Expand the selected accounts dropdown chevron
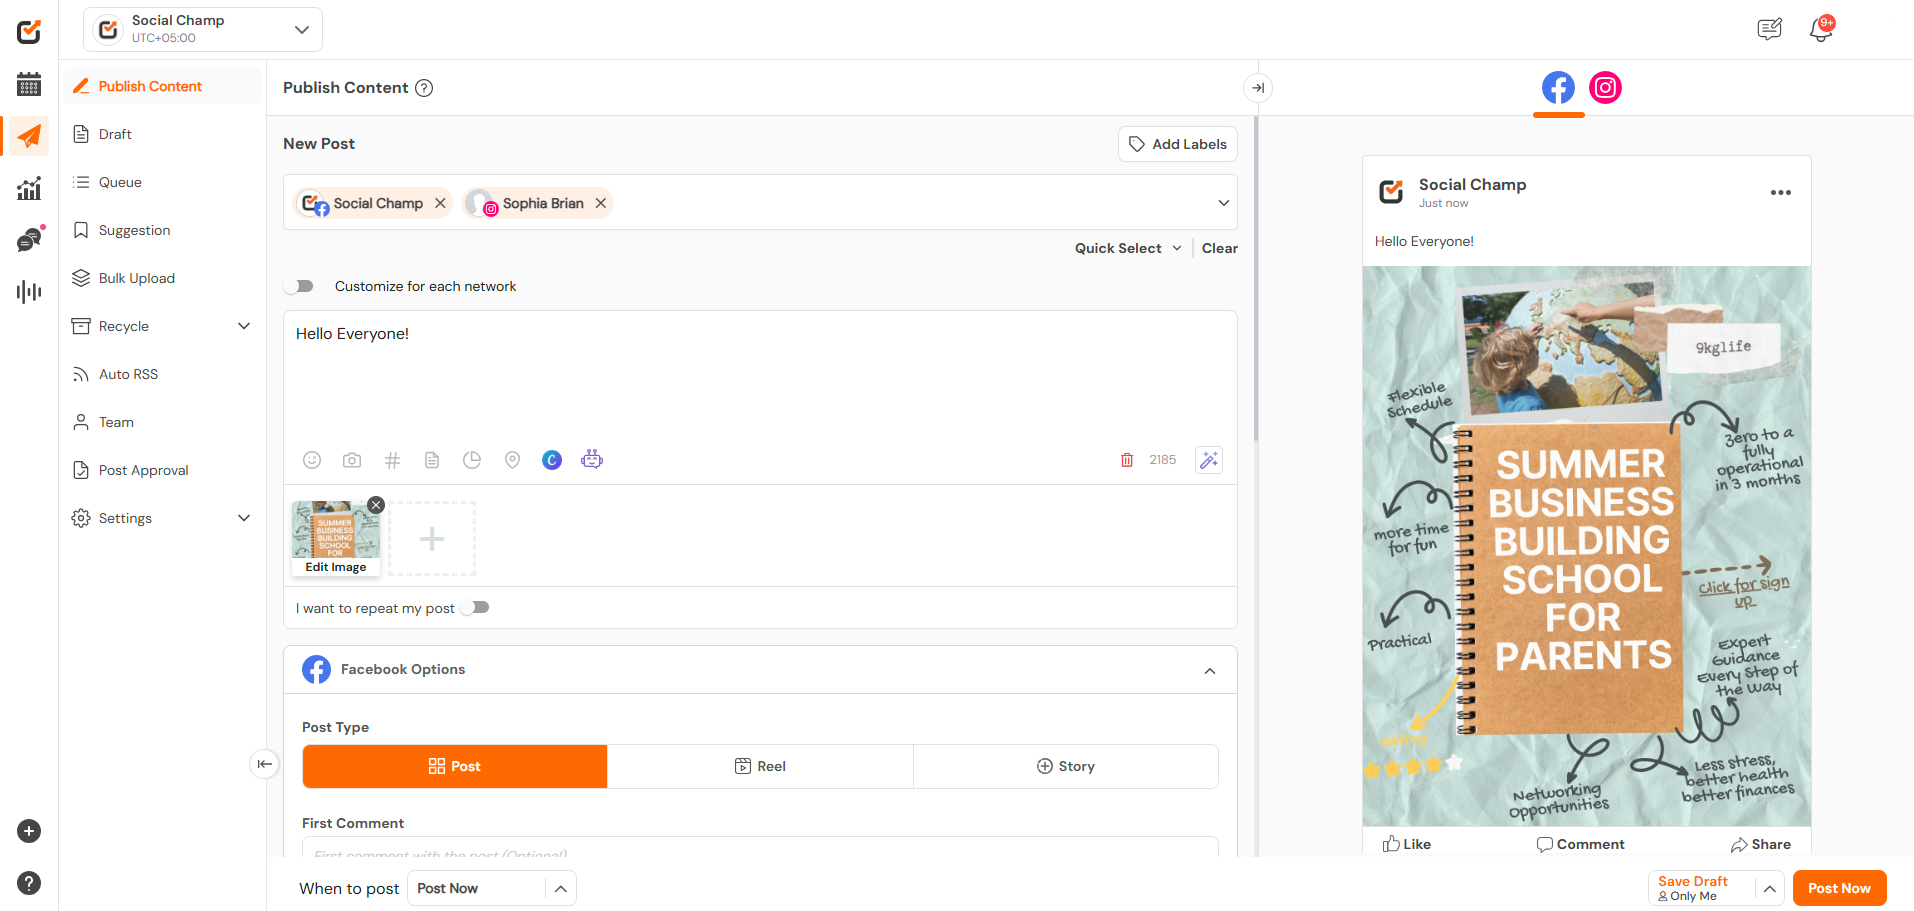This screenshot has height=911, width=1914. click(x=1223, y=203)
